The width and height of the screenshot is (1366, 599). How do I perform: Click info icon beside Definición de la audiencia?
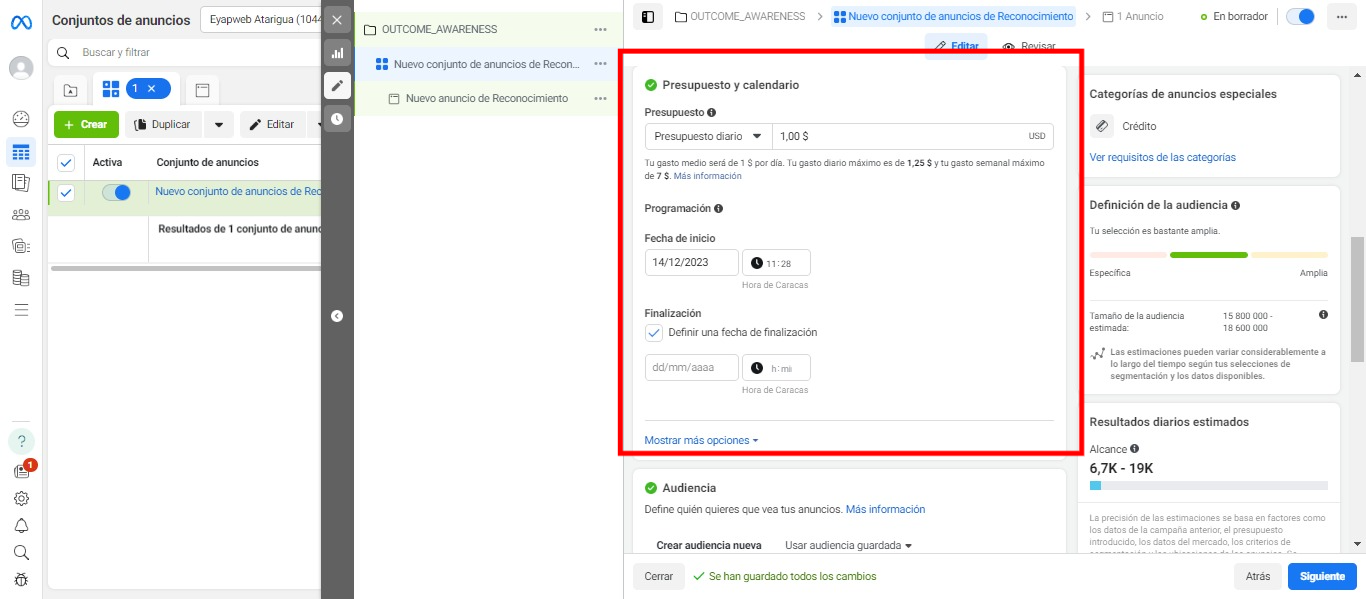click(1236, 205)
